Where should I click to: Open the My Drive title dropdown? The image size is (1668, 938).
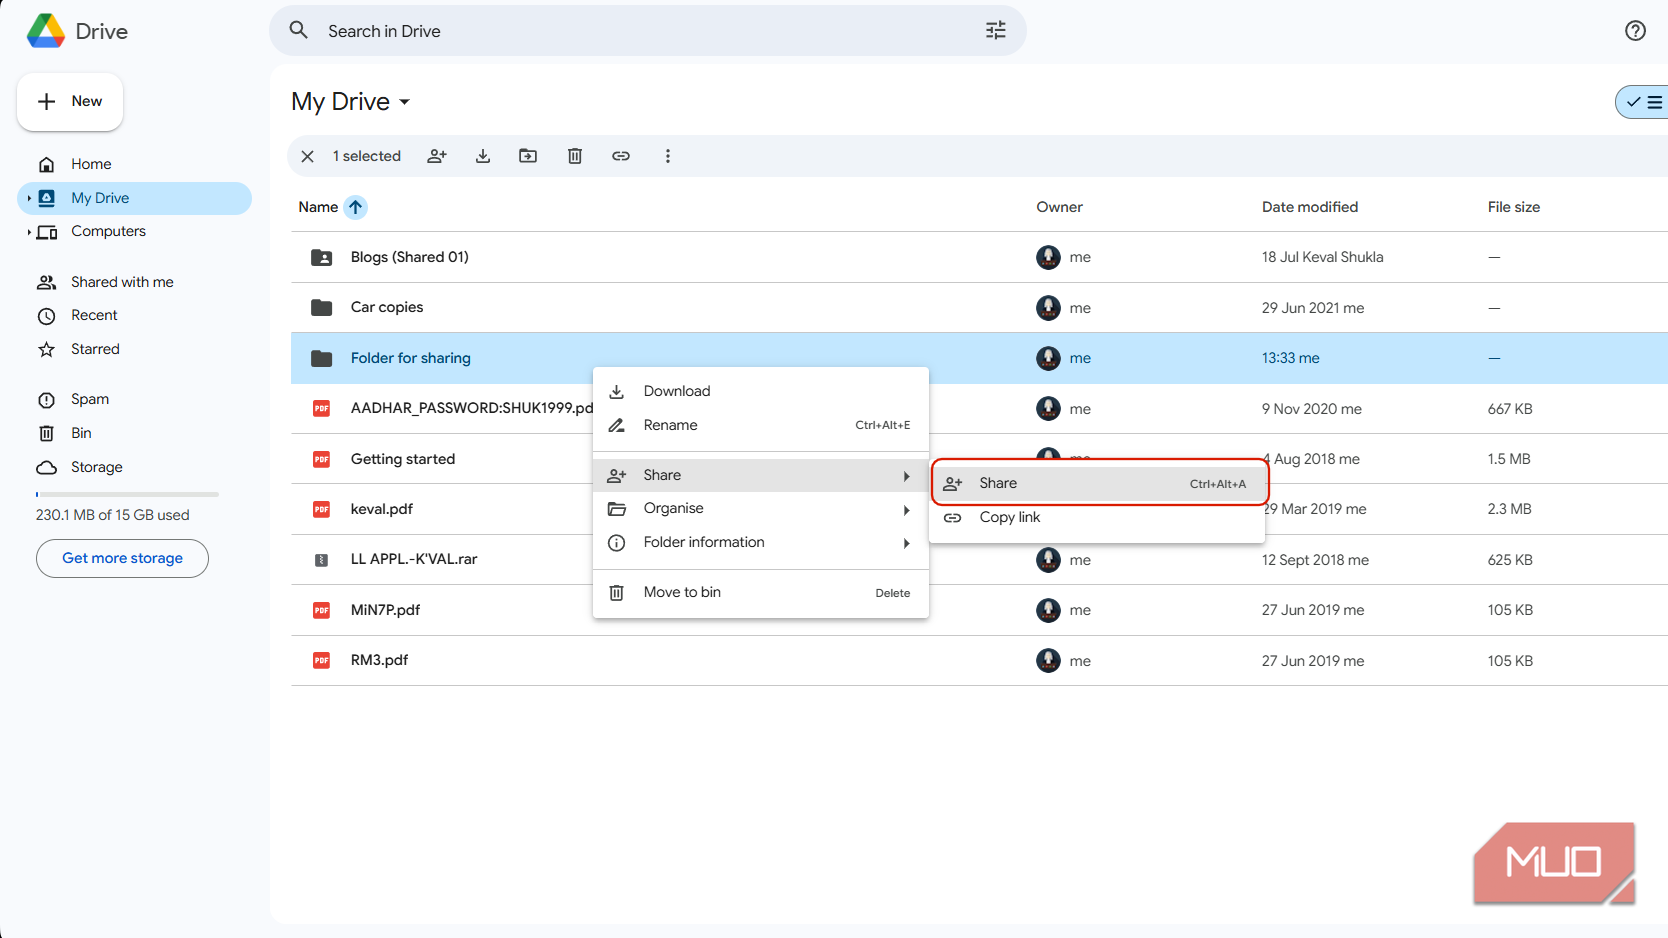click(x=405, y=102)
